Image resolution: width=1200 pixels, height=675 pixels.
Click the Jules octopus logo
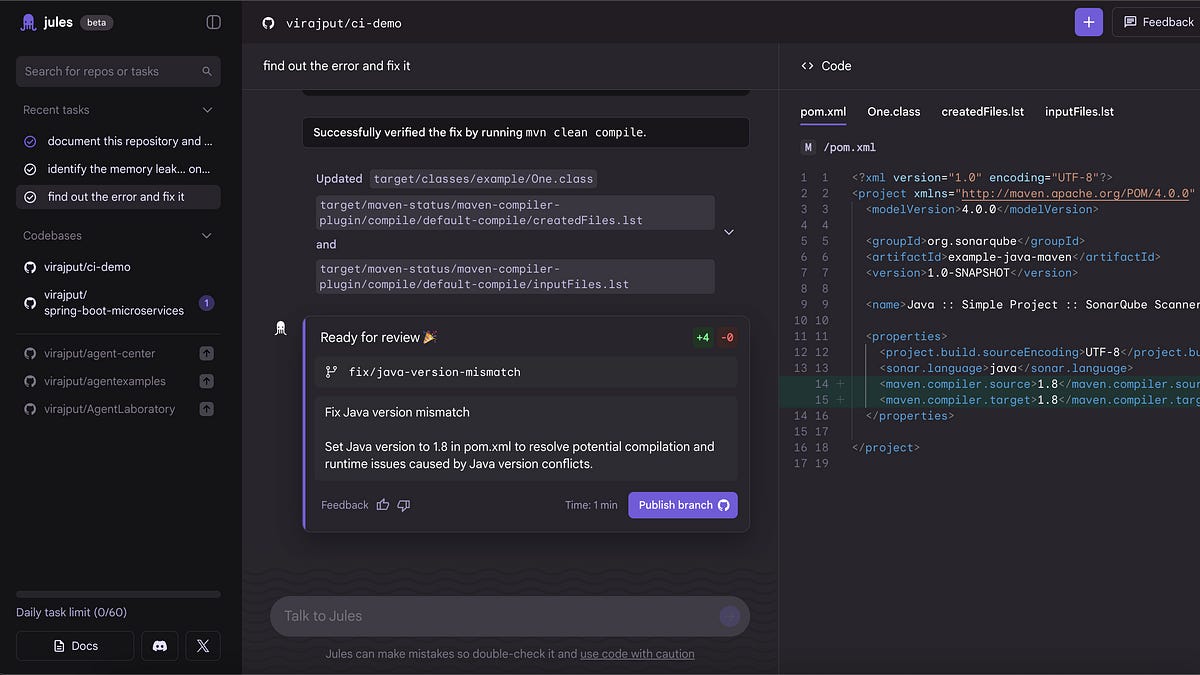pos(29,22)
